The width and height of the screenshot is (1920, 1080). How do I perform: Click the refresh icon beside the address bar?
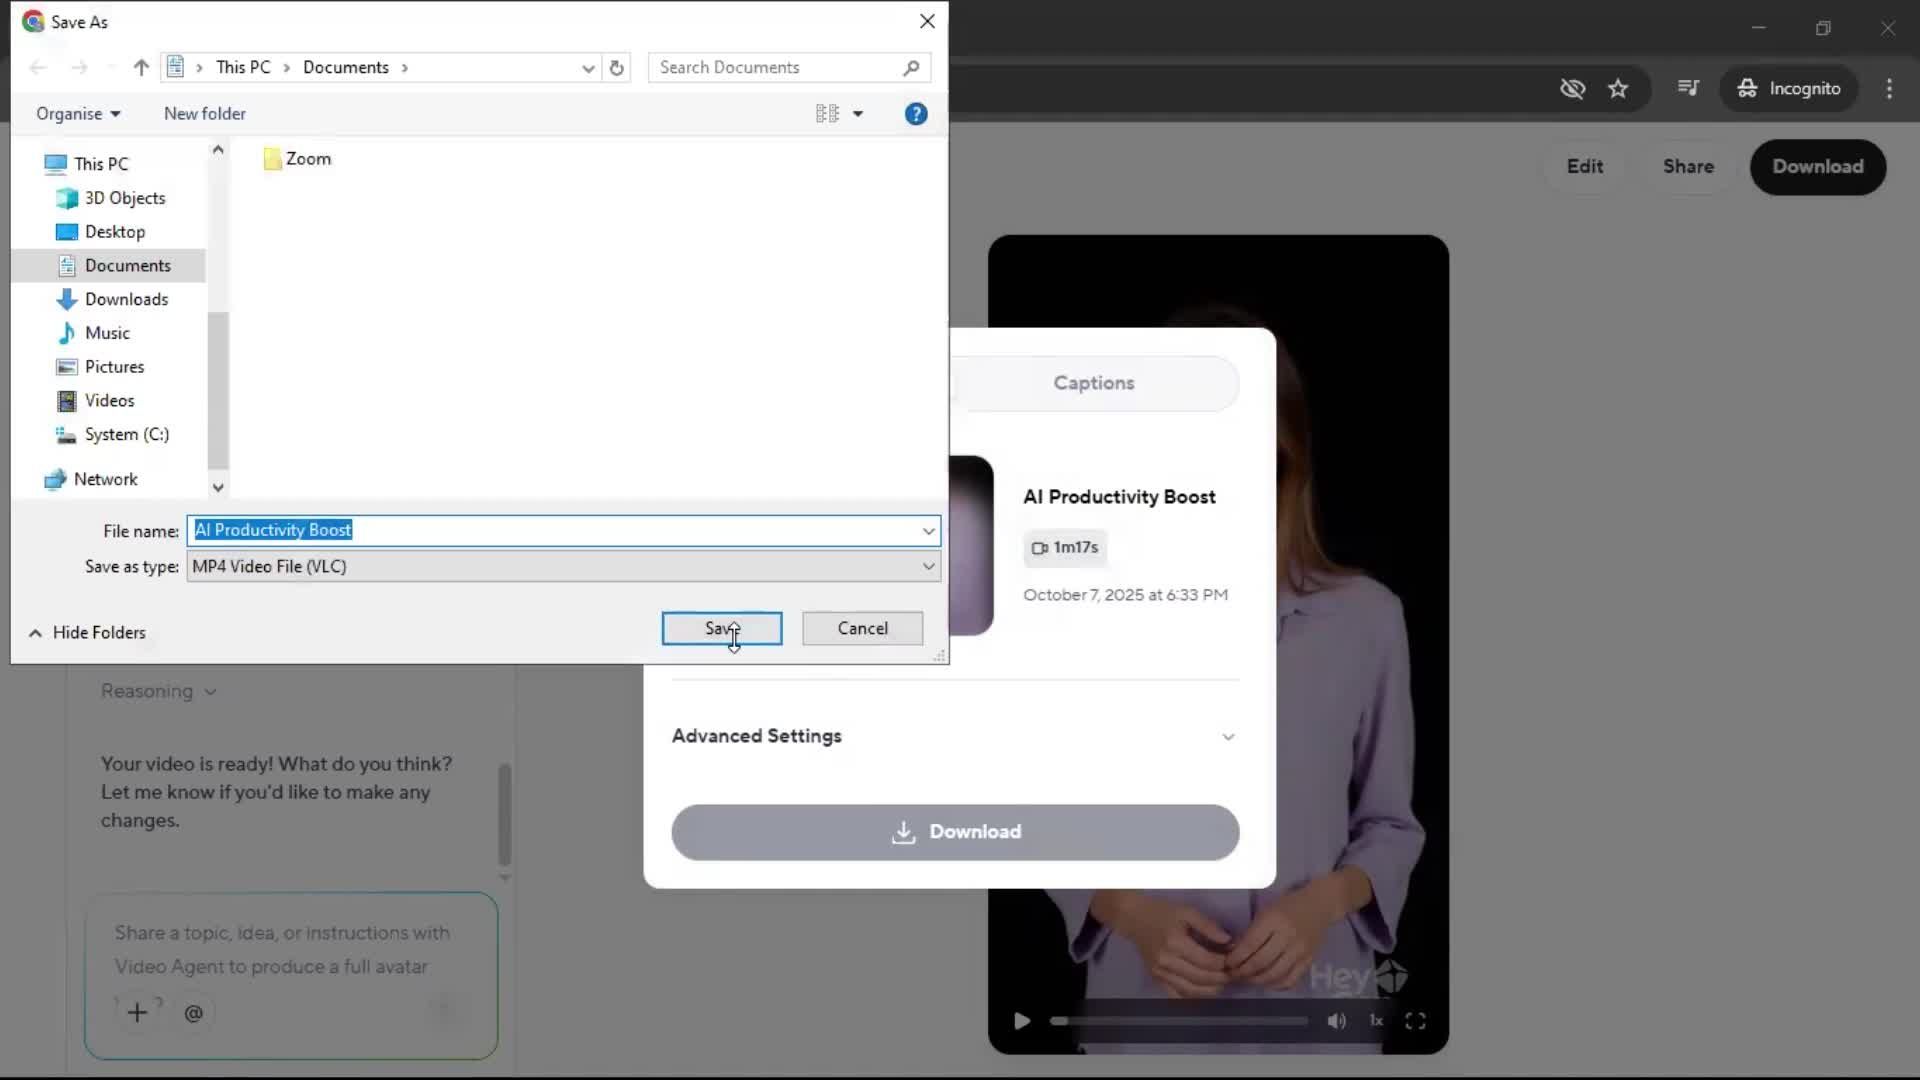coord(616,68)
